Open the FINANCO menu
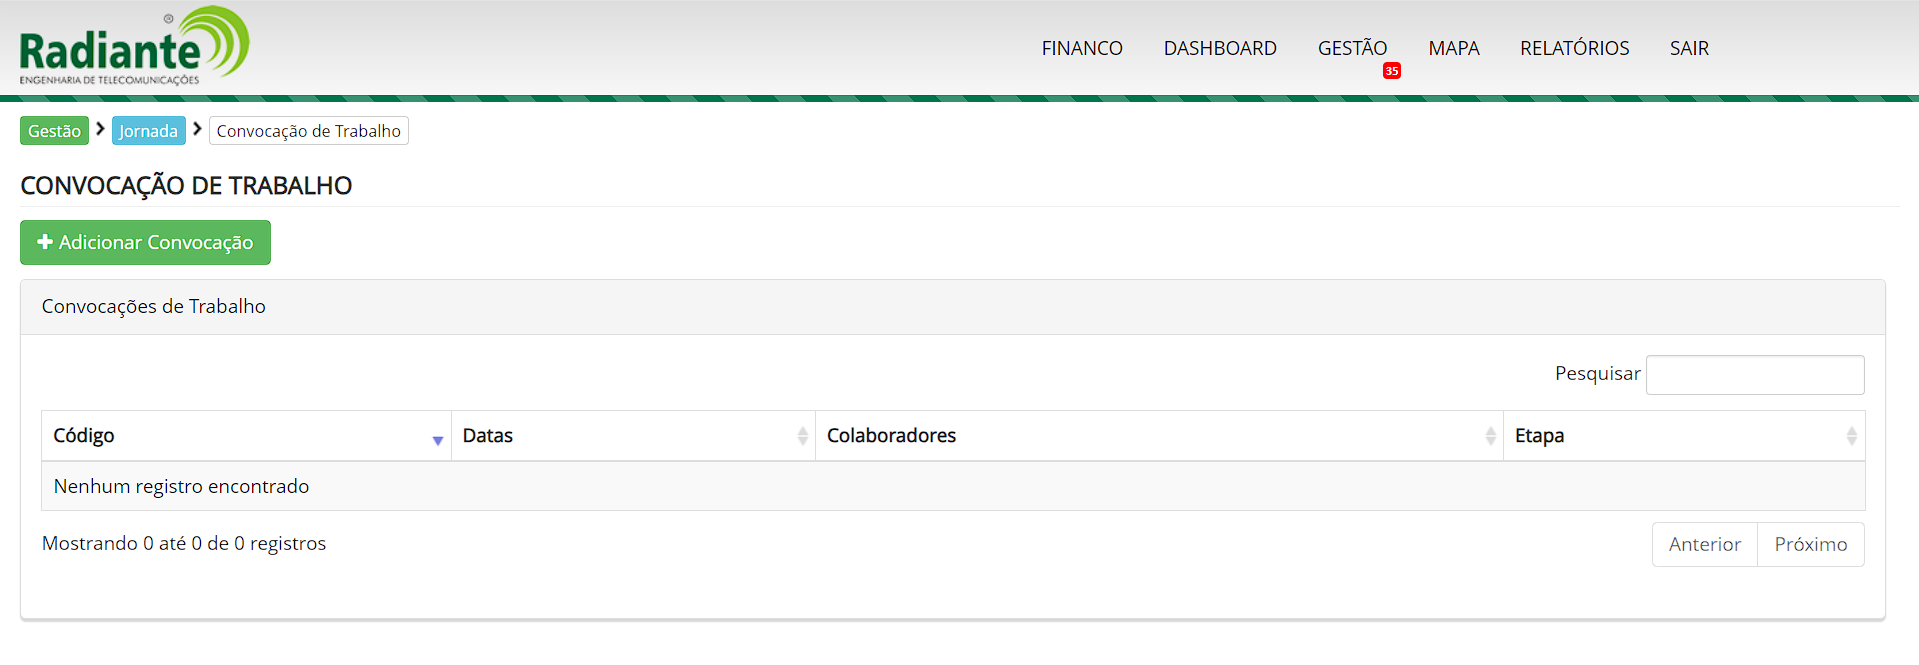The height and width of the screenshot is (665, 1919). click(1081, 48)
